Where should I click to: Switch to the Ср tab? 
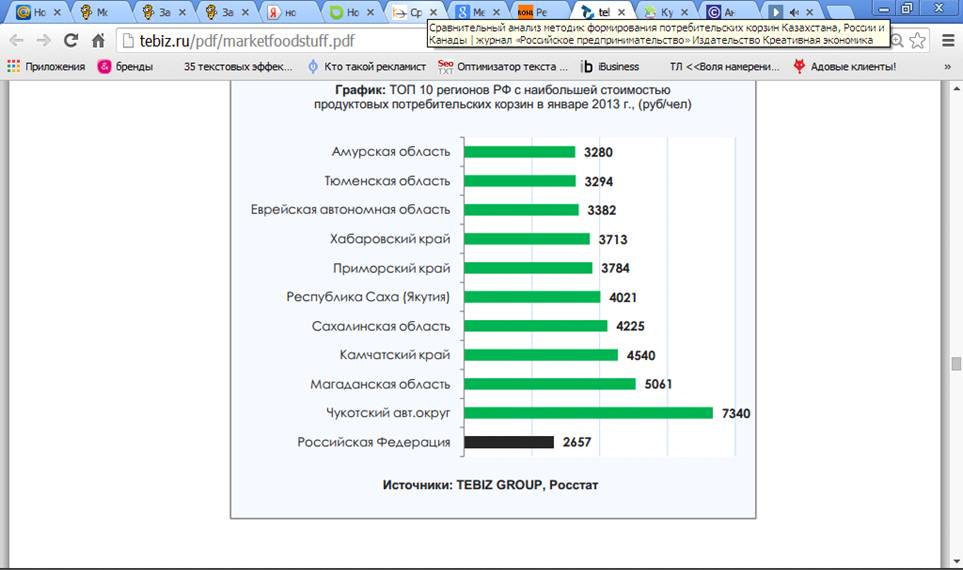[415, 12]
